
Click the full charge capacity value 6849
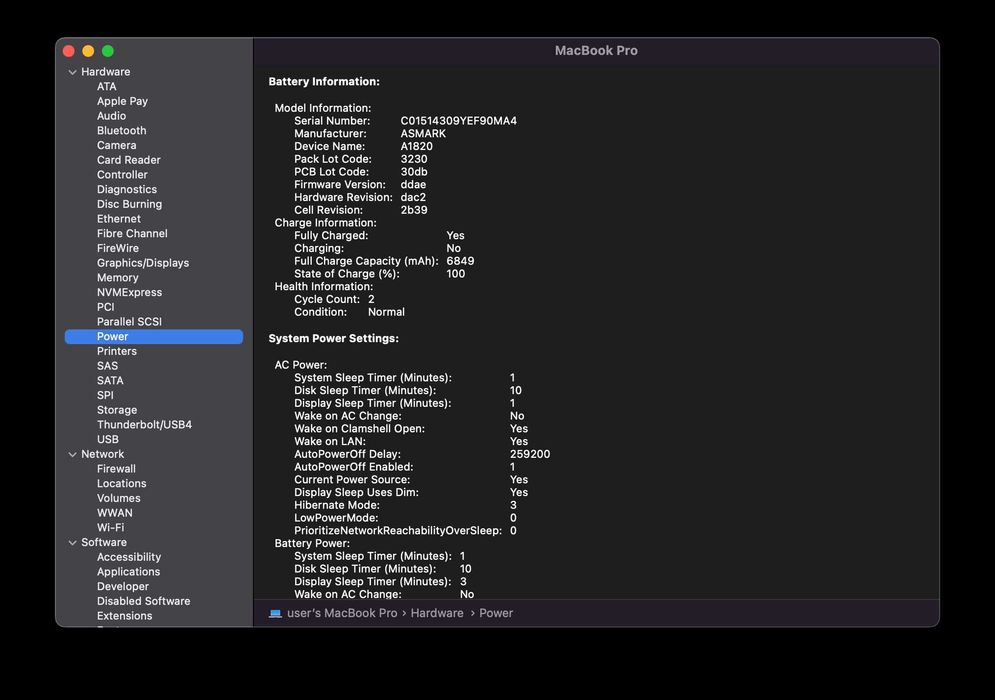[x=460, y=261]
